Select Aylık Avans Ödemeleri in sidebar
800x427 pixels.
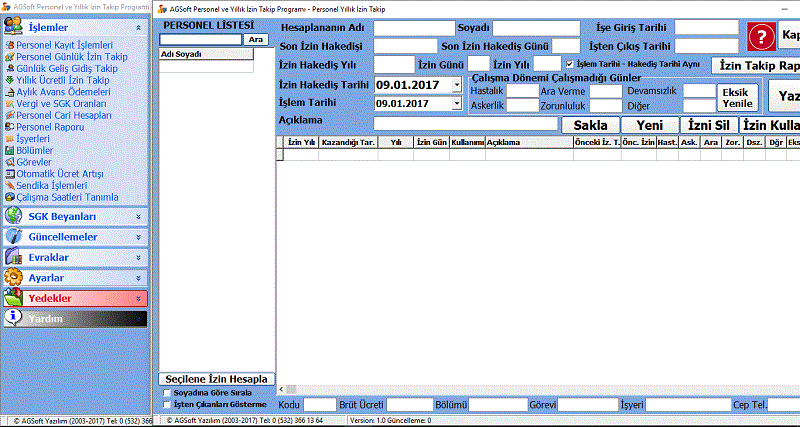coord(65,91)
